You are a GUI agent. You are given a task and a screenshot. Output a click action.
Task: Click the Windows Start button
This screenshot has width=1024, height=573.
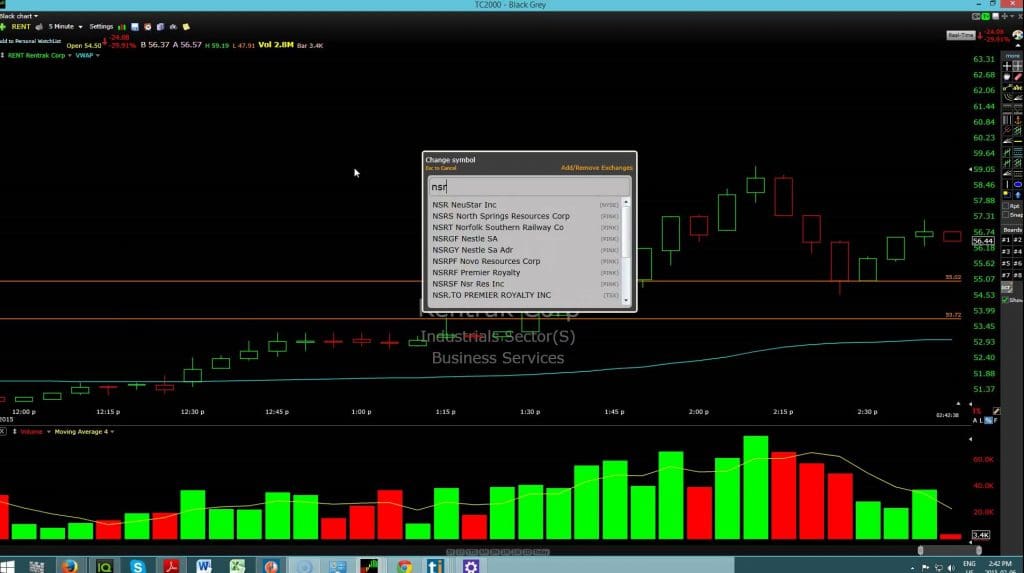[x=8, y=566]
